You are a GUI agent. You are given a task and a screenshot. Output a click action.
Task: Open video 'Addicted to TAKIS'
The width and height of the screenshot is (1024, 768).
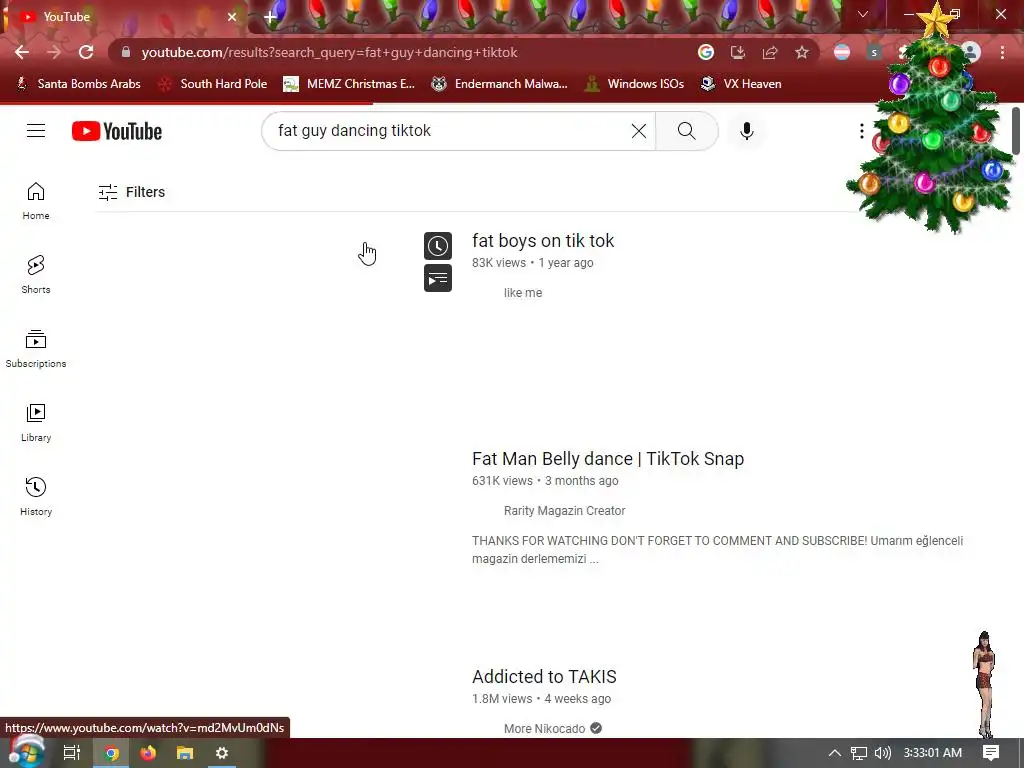[x=544, y=677]
